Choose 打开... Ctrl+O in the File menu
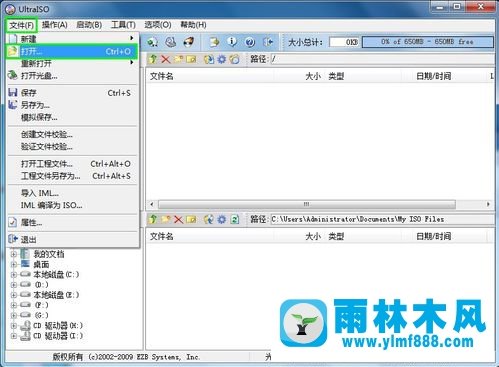Image resolution: width=499 pixels, height=367 pixels. (72, 52)
